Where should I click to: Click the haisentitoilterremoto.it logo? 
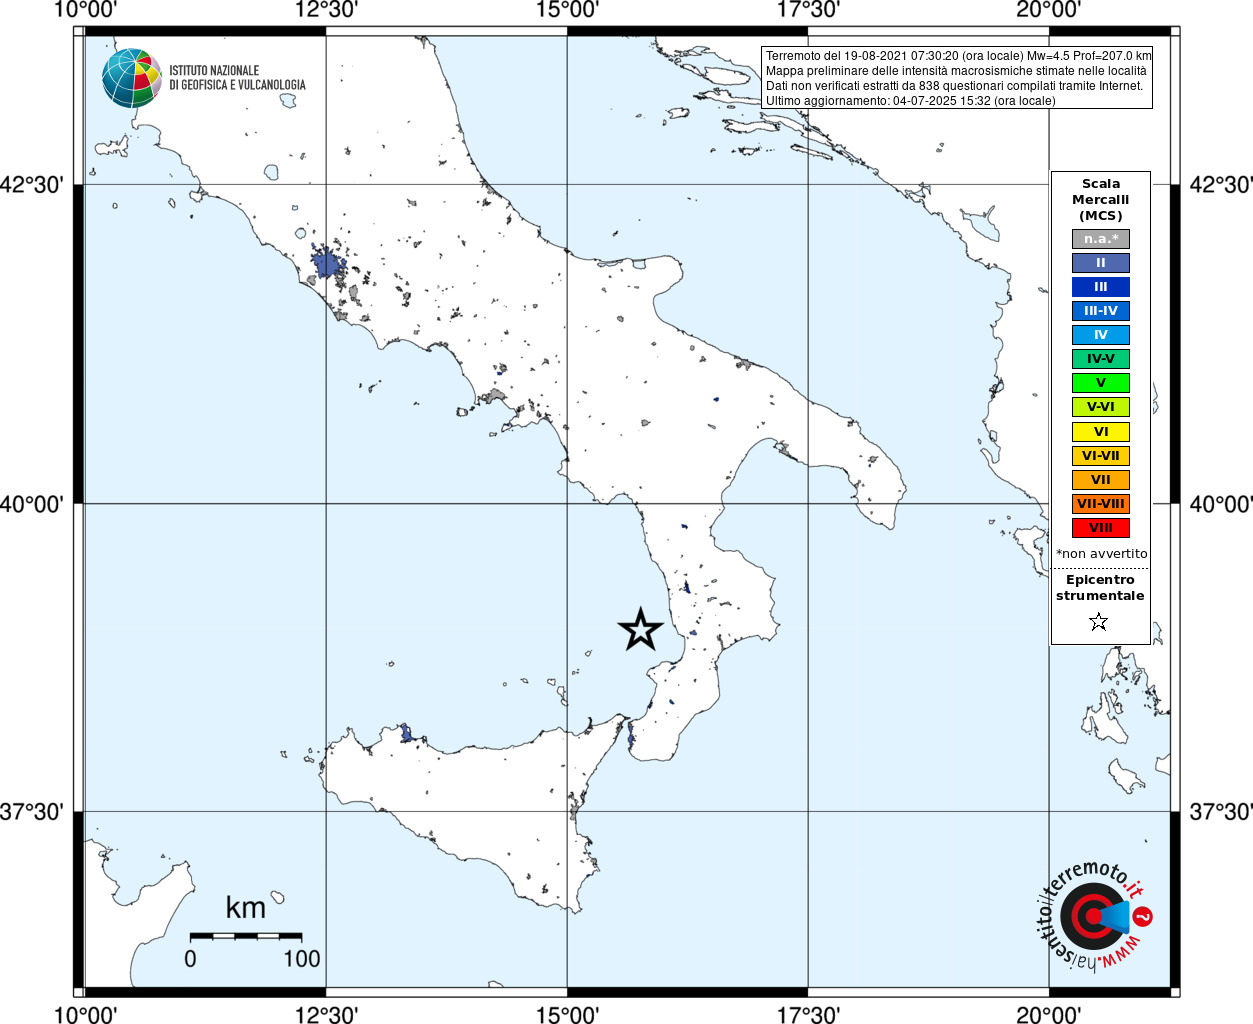(1097, 914)
